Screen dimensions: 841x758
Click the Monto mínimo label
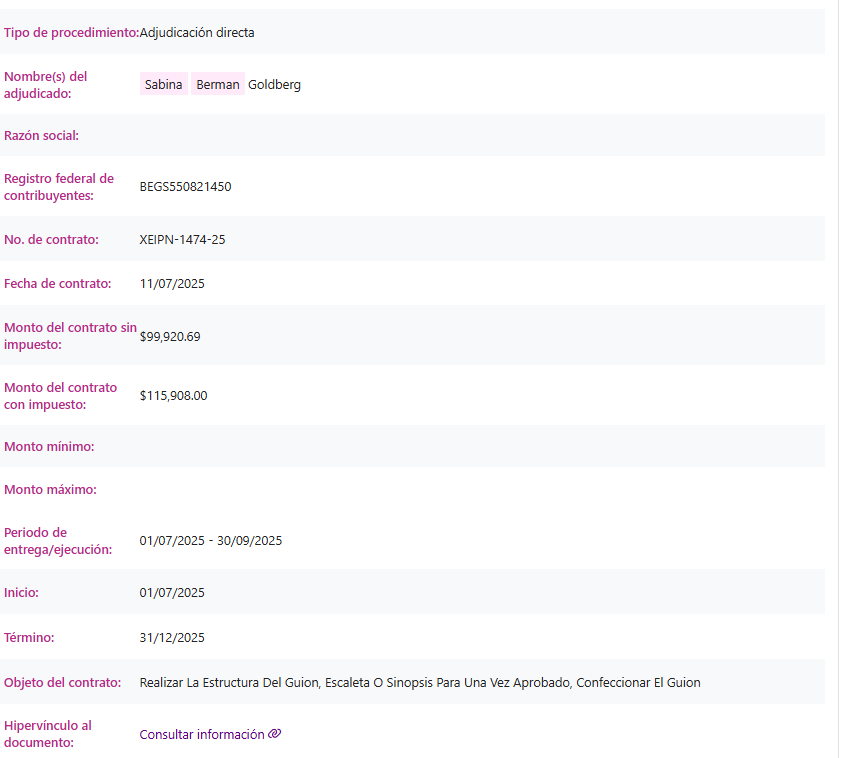pyautogui.click(x=49, y=446)
